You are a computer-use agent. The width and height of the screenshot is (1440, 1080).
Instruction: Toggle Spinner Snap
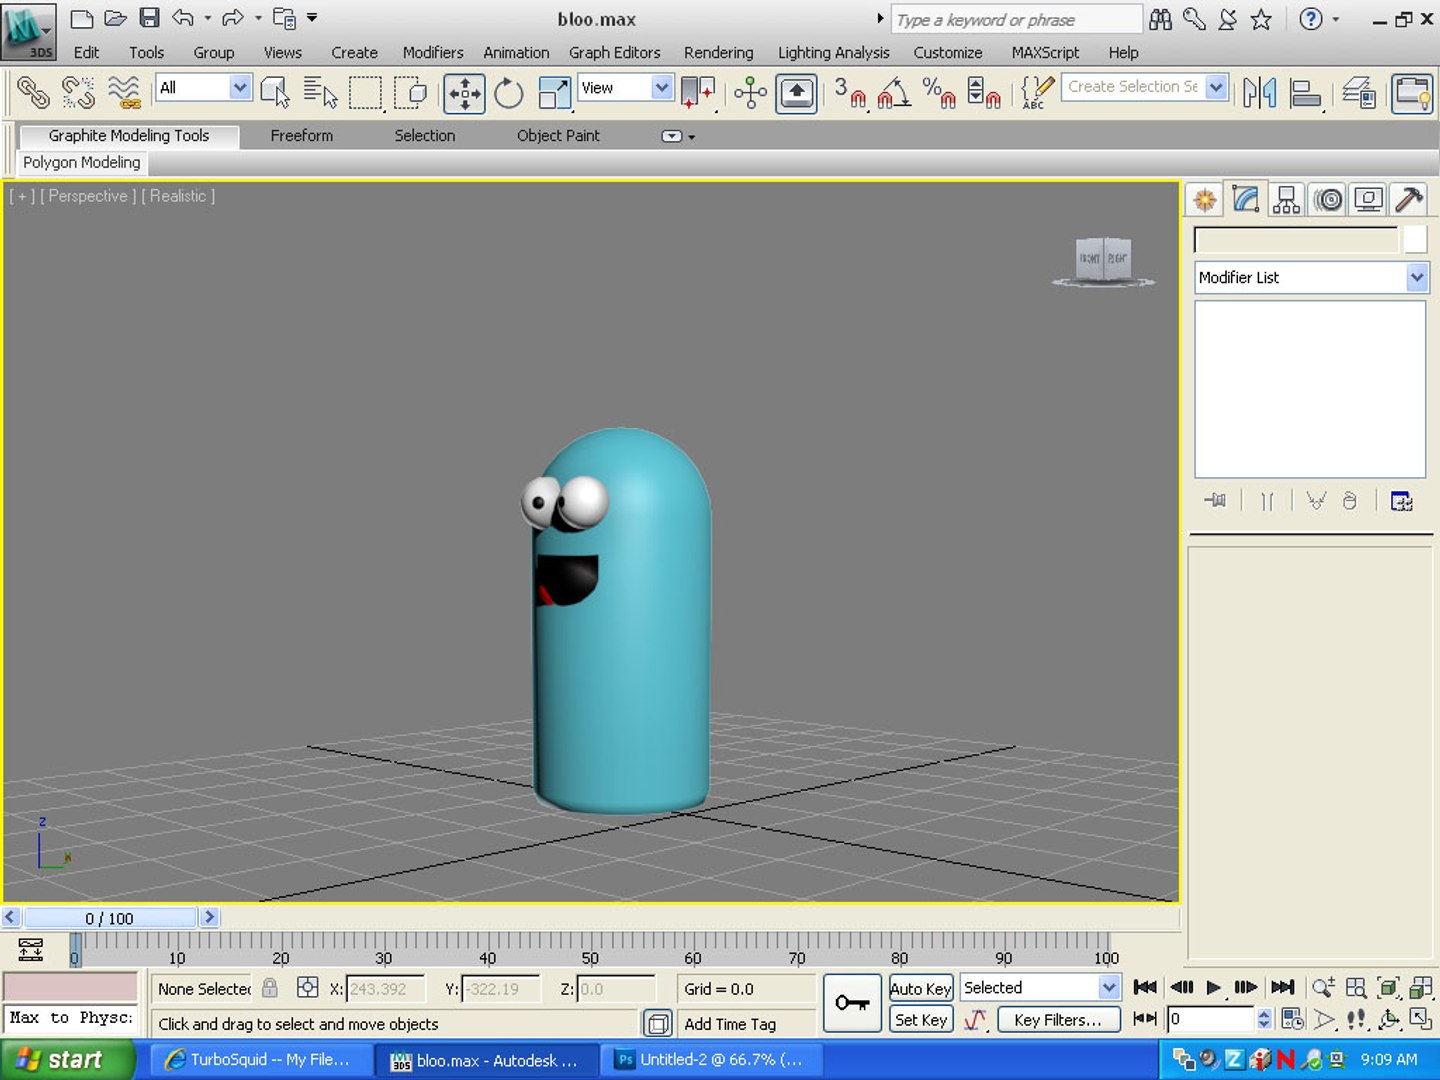coord(984,93)
